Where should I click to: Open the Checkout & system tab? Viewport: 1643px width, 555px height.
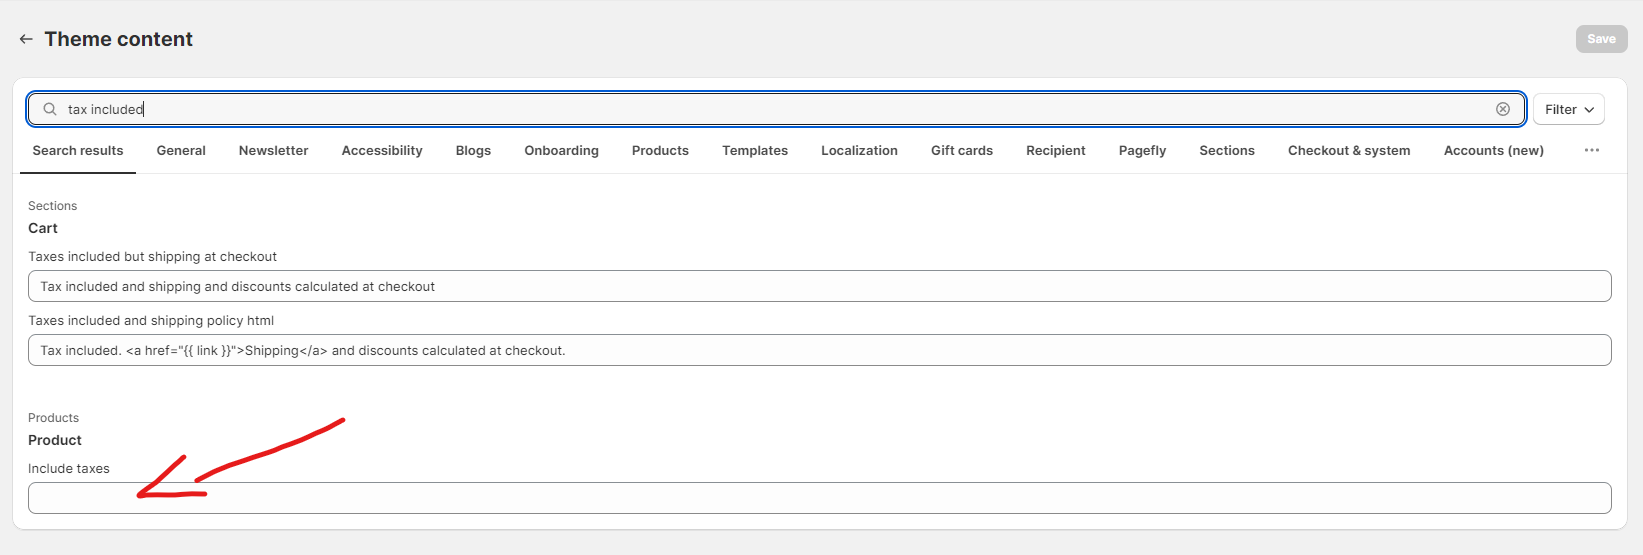click(x=1348, y=150)
